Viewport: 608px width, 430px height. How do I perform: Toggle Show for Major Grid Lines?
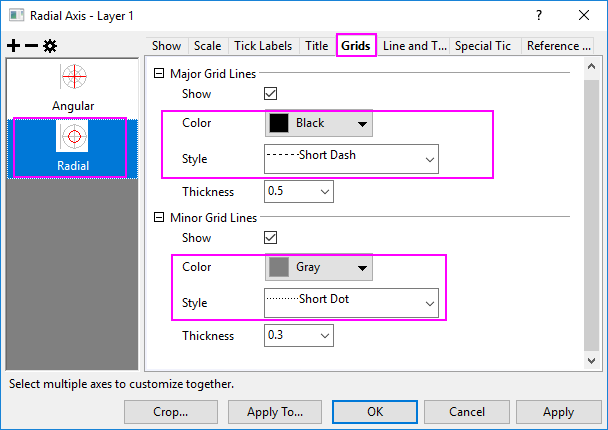coord(270,94)
